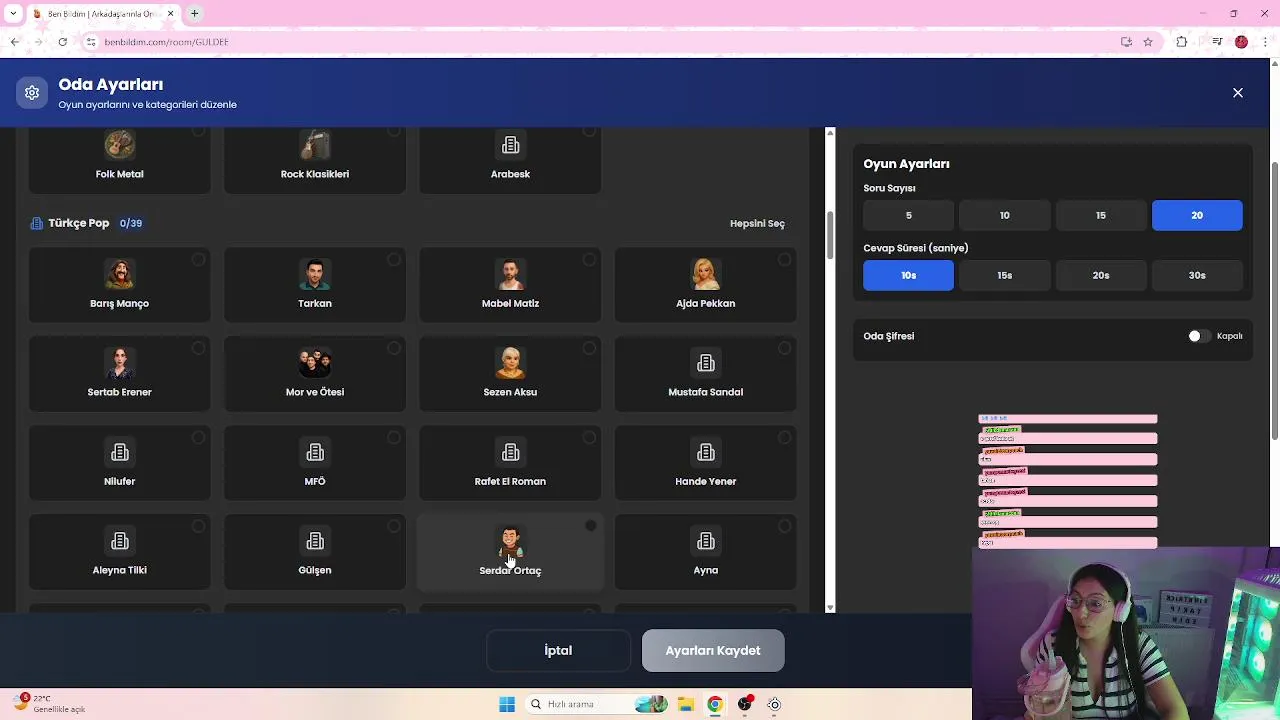Choose the Ayna category icon
The image size is (1280, 720).
(x=706, y=541)
